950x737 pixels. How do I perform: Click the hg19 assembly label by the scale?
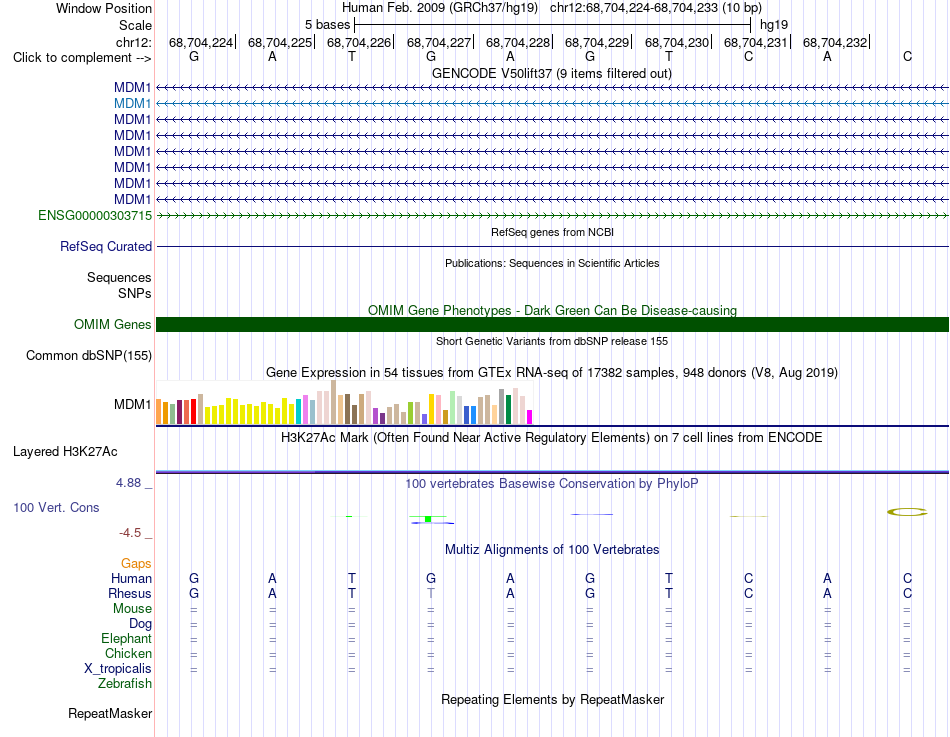(x=774, y=25)
